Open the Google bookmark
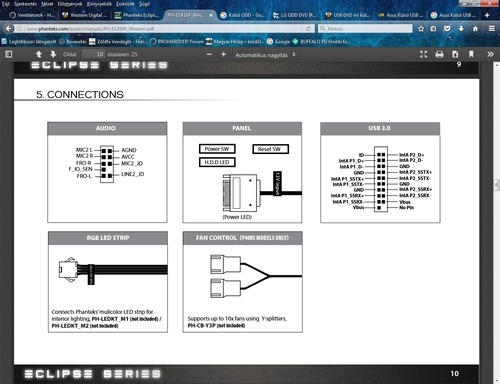Viewport: 500px width, 384px height. click(x=278, y=42)
